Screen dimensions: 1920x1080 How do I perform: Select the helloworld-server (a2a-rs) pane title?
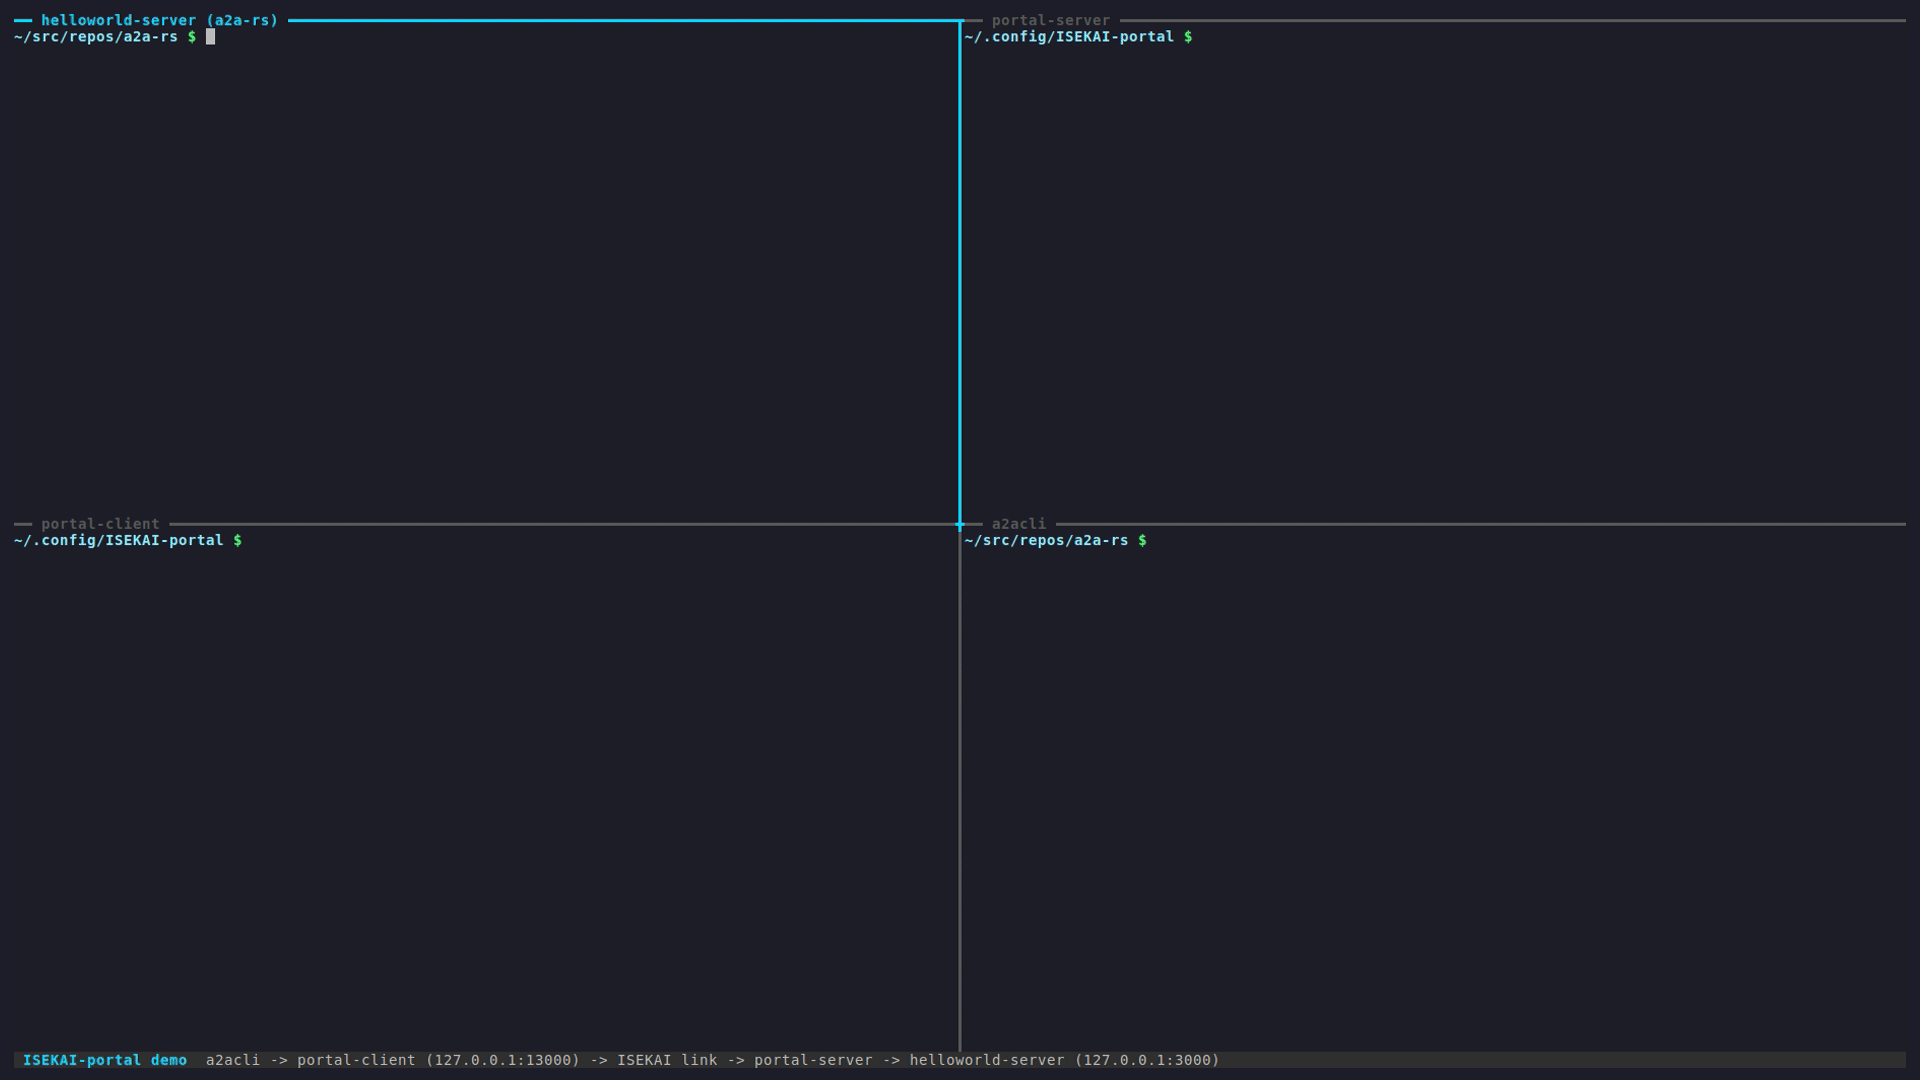point(160,20)
